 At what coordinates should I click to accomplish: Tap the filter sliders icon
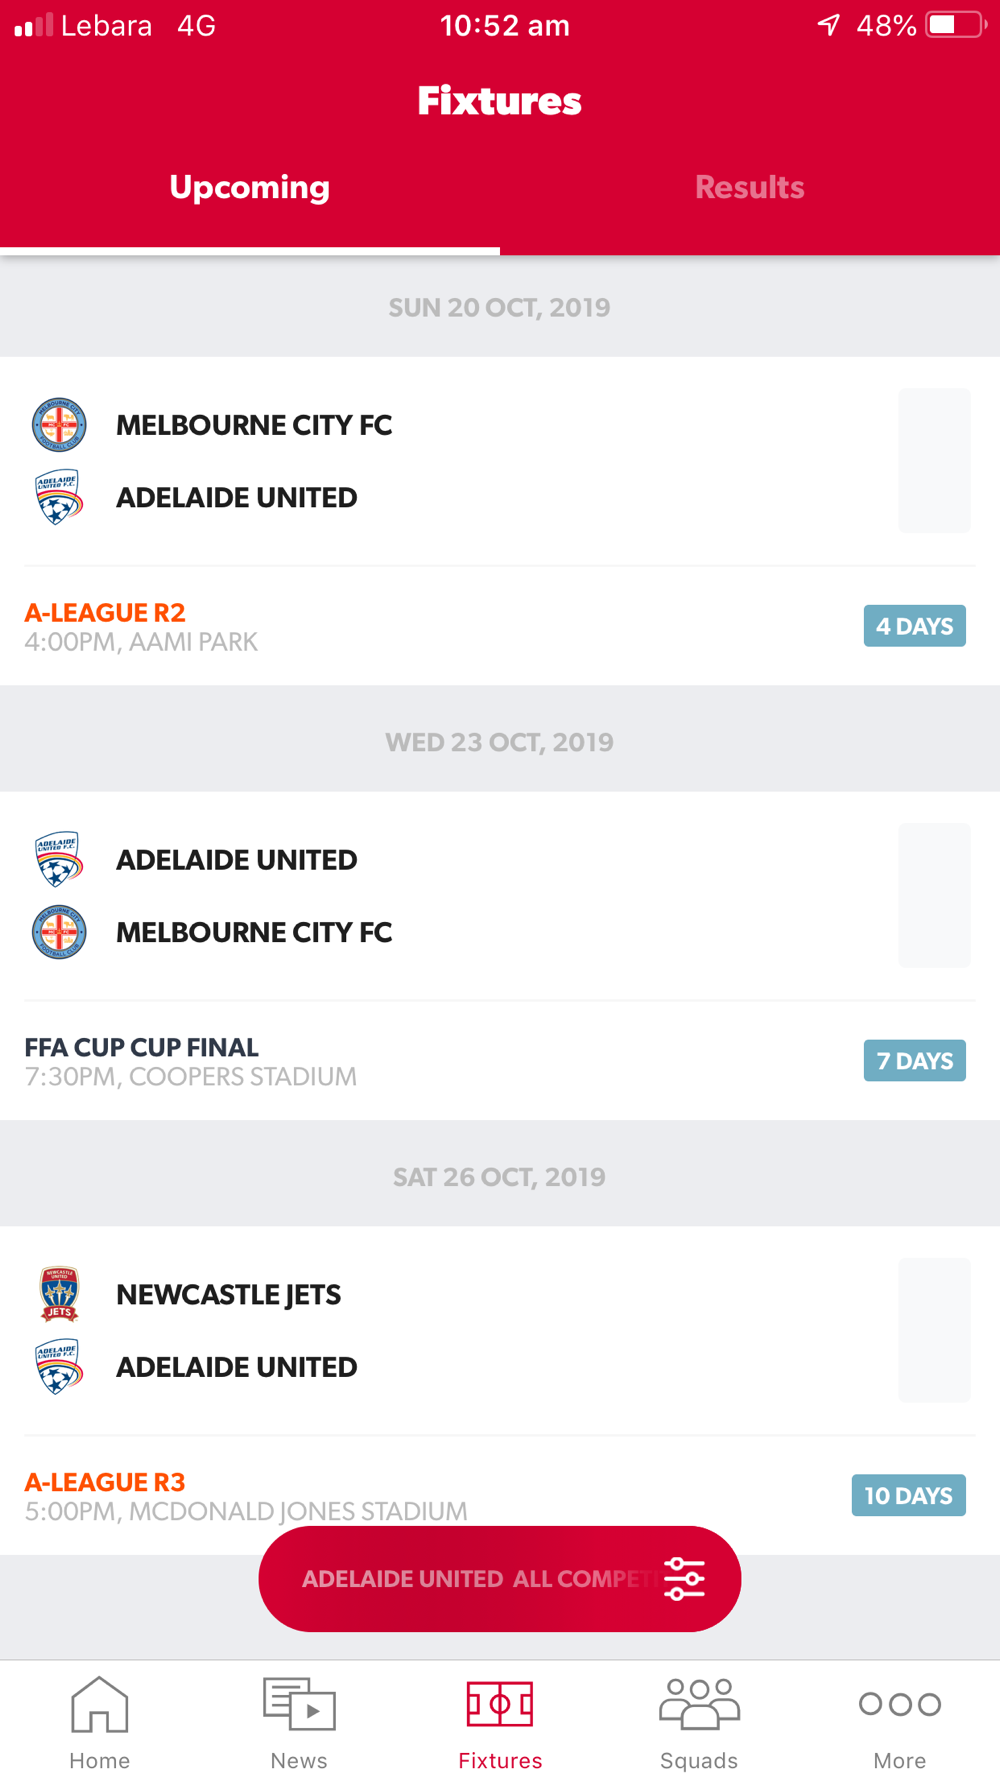tap(685, 1579)
